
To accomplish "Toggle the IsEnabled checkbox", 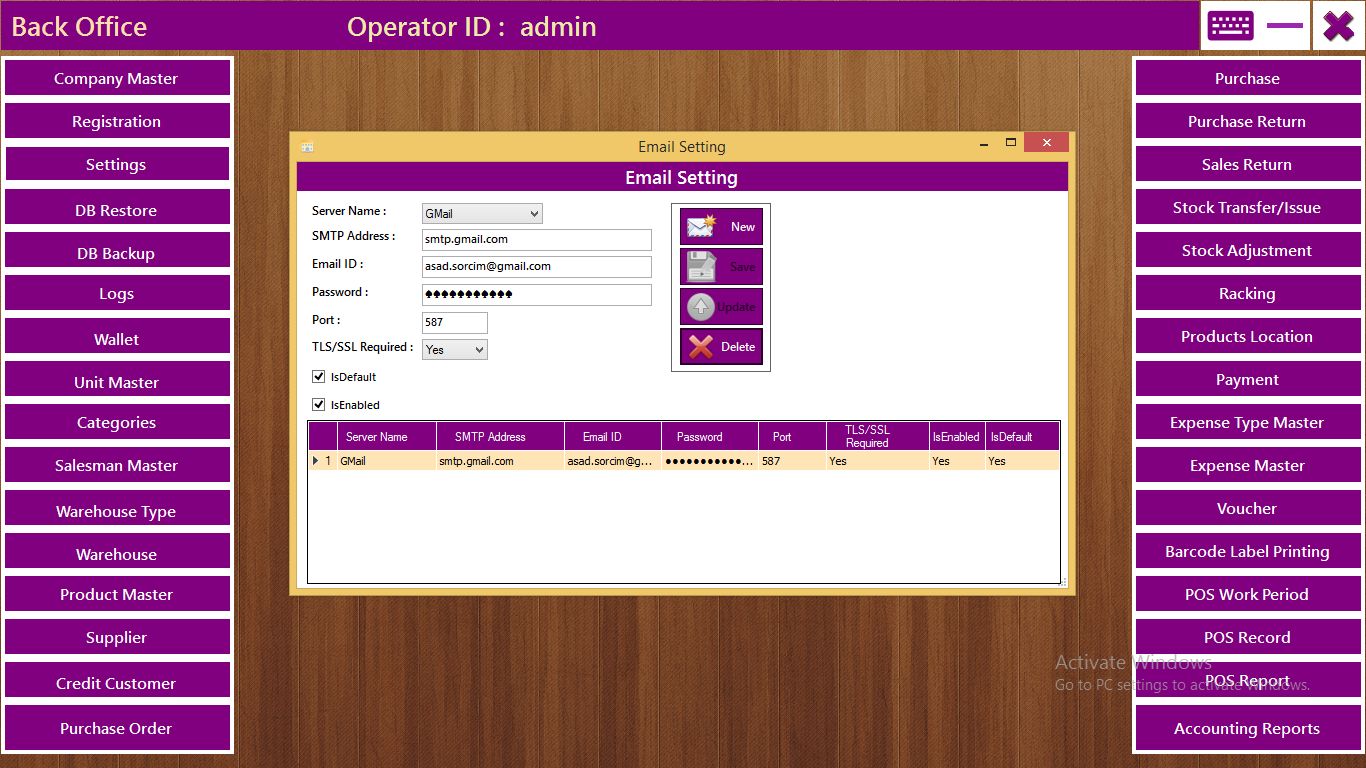I will click(319, 405).
